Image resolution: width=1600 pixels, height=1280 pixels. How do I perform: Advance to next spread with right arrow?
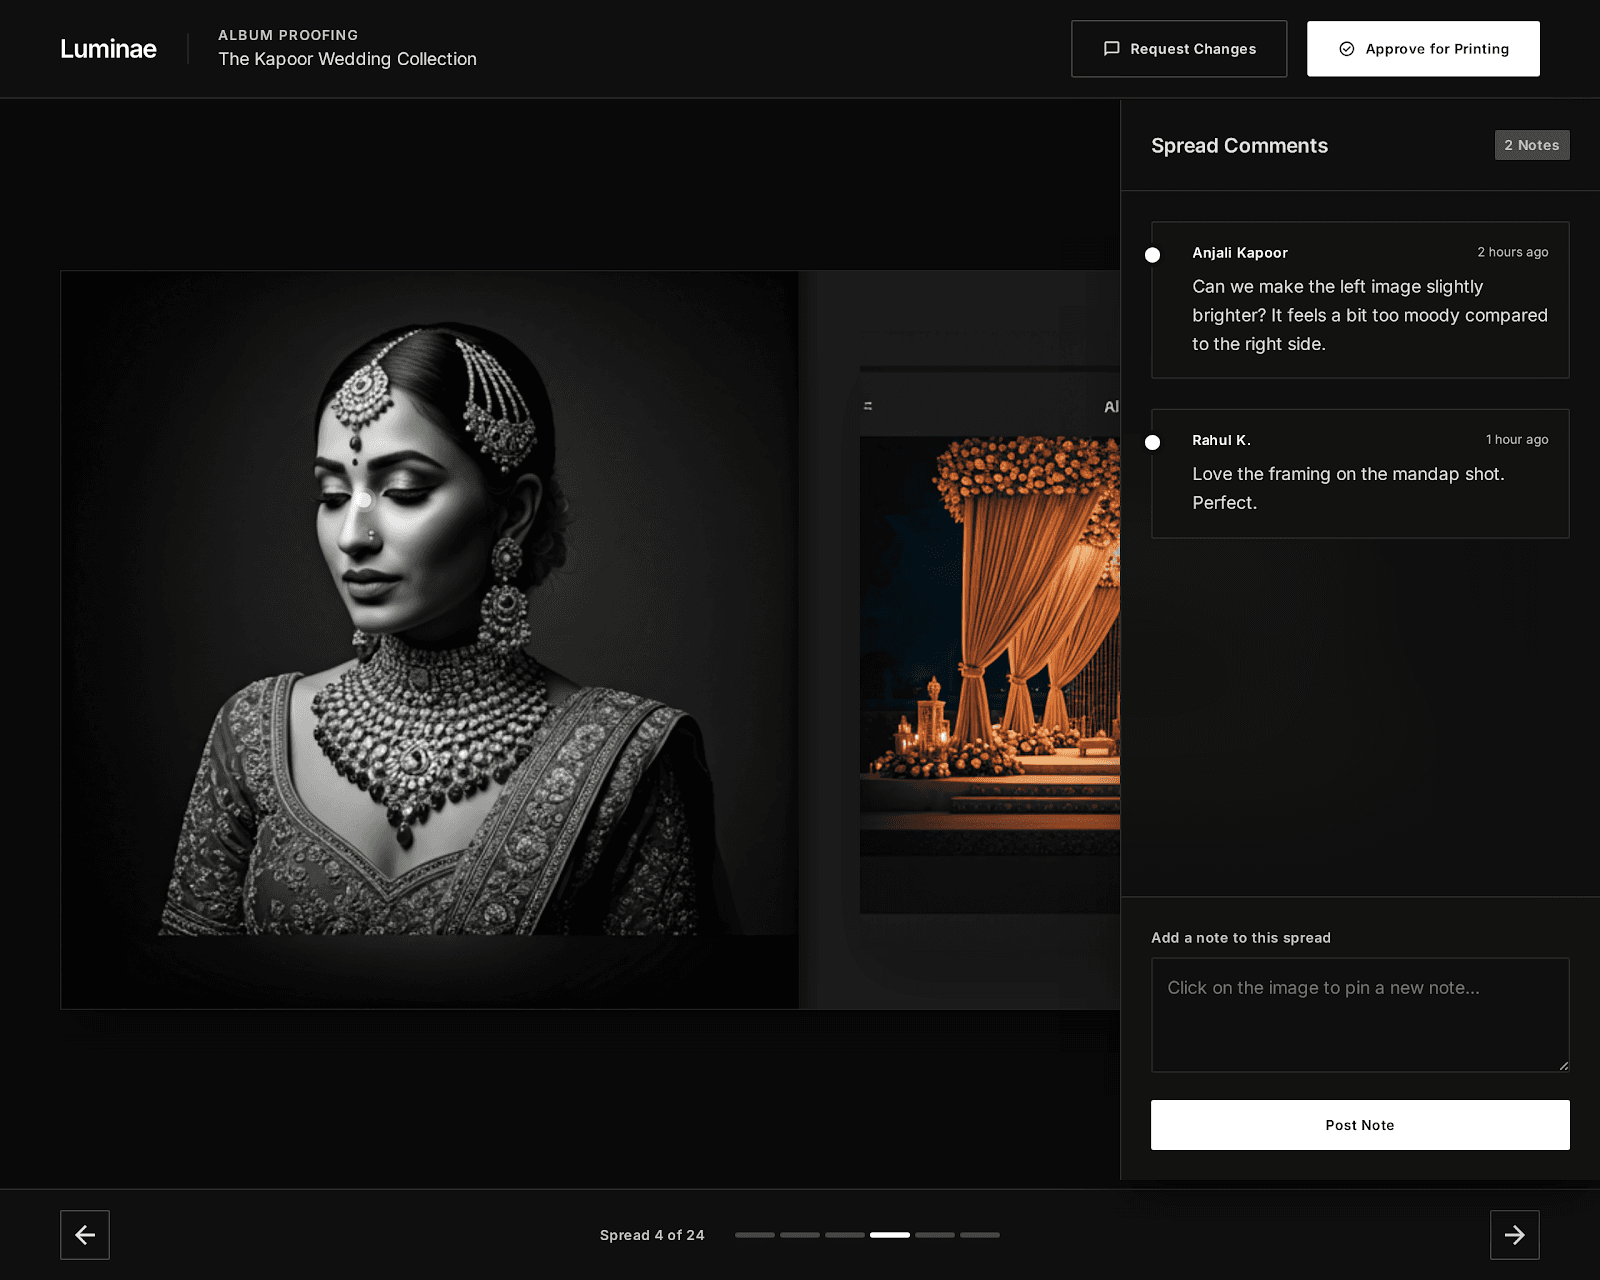1515,1235
